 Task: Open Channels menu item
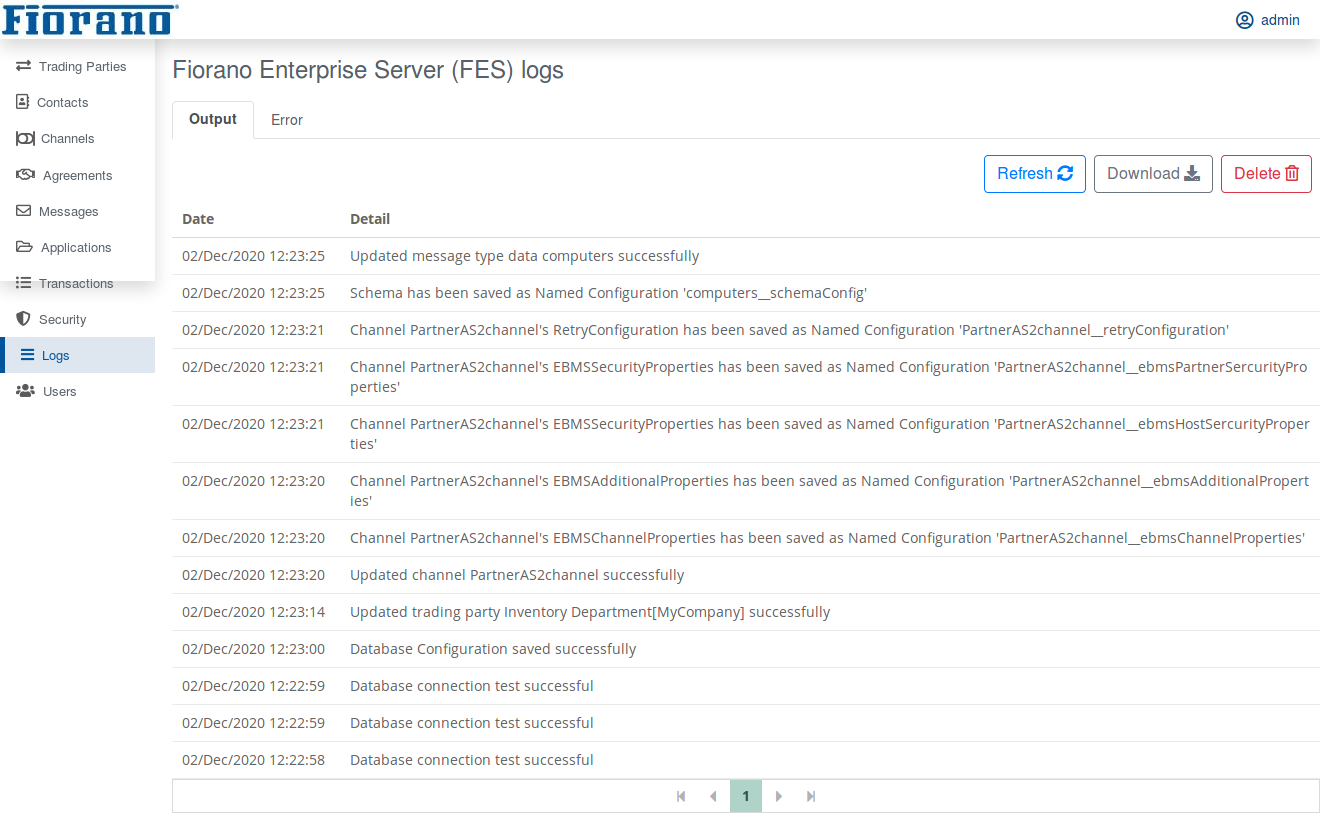click(x=77, y=138)
